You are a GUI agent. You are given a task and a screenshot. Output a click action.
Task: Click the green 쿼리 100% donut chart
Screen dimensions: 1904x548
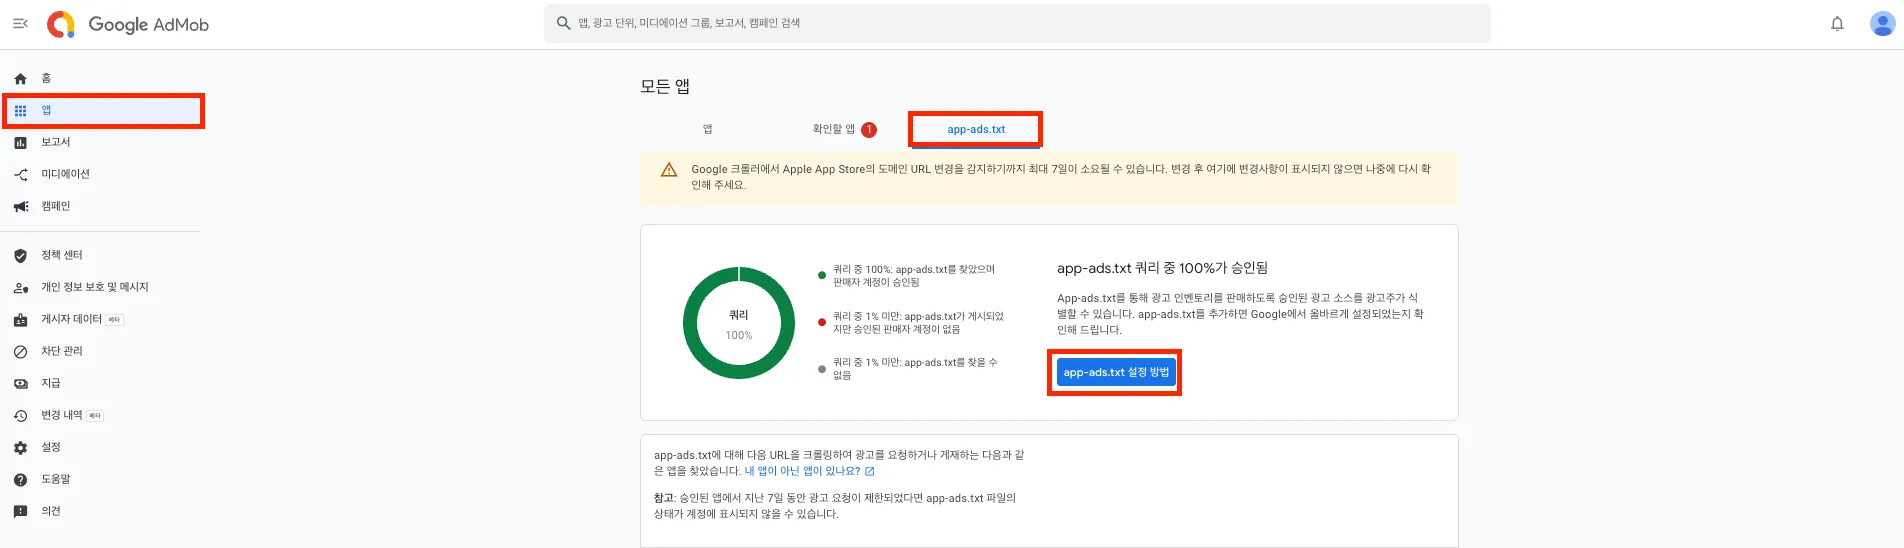pos(739,323)
